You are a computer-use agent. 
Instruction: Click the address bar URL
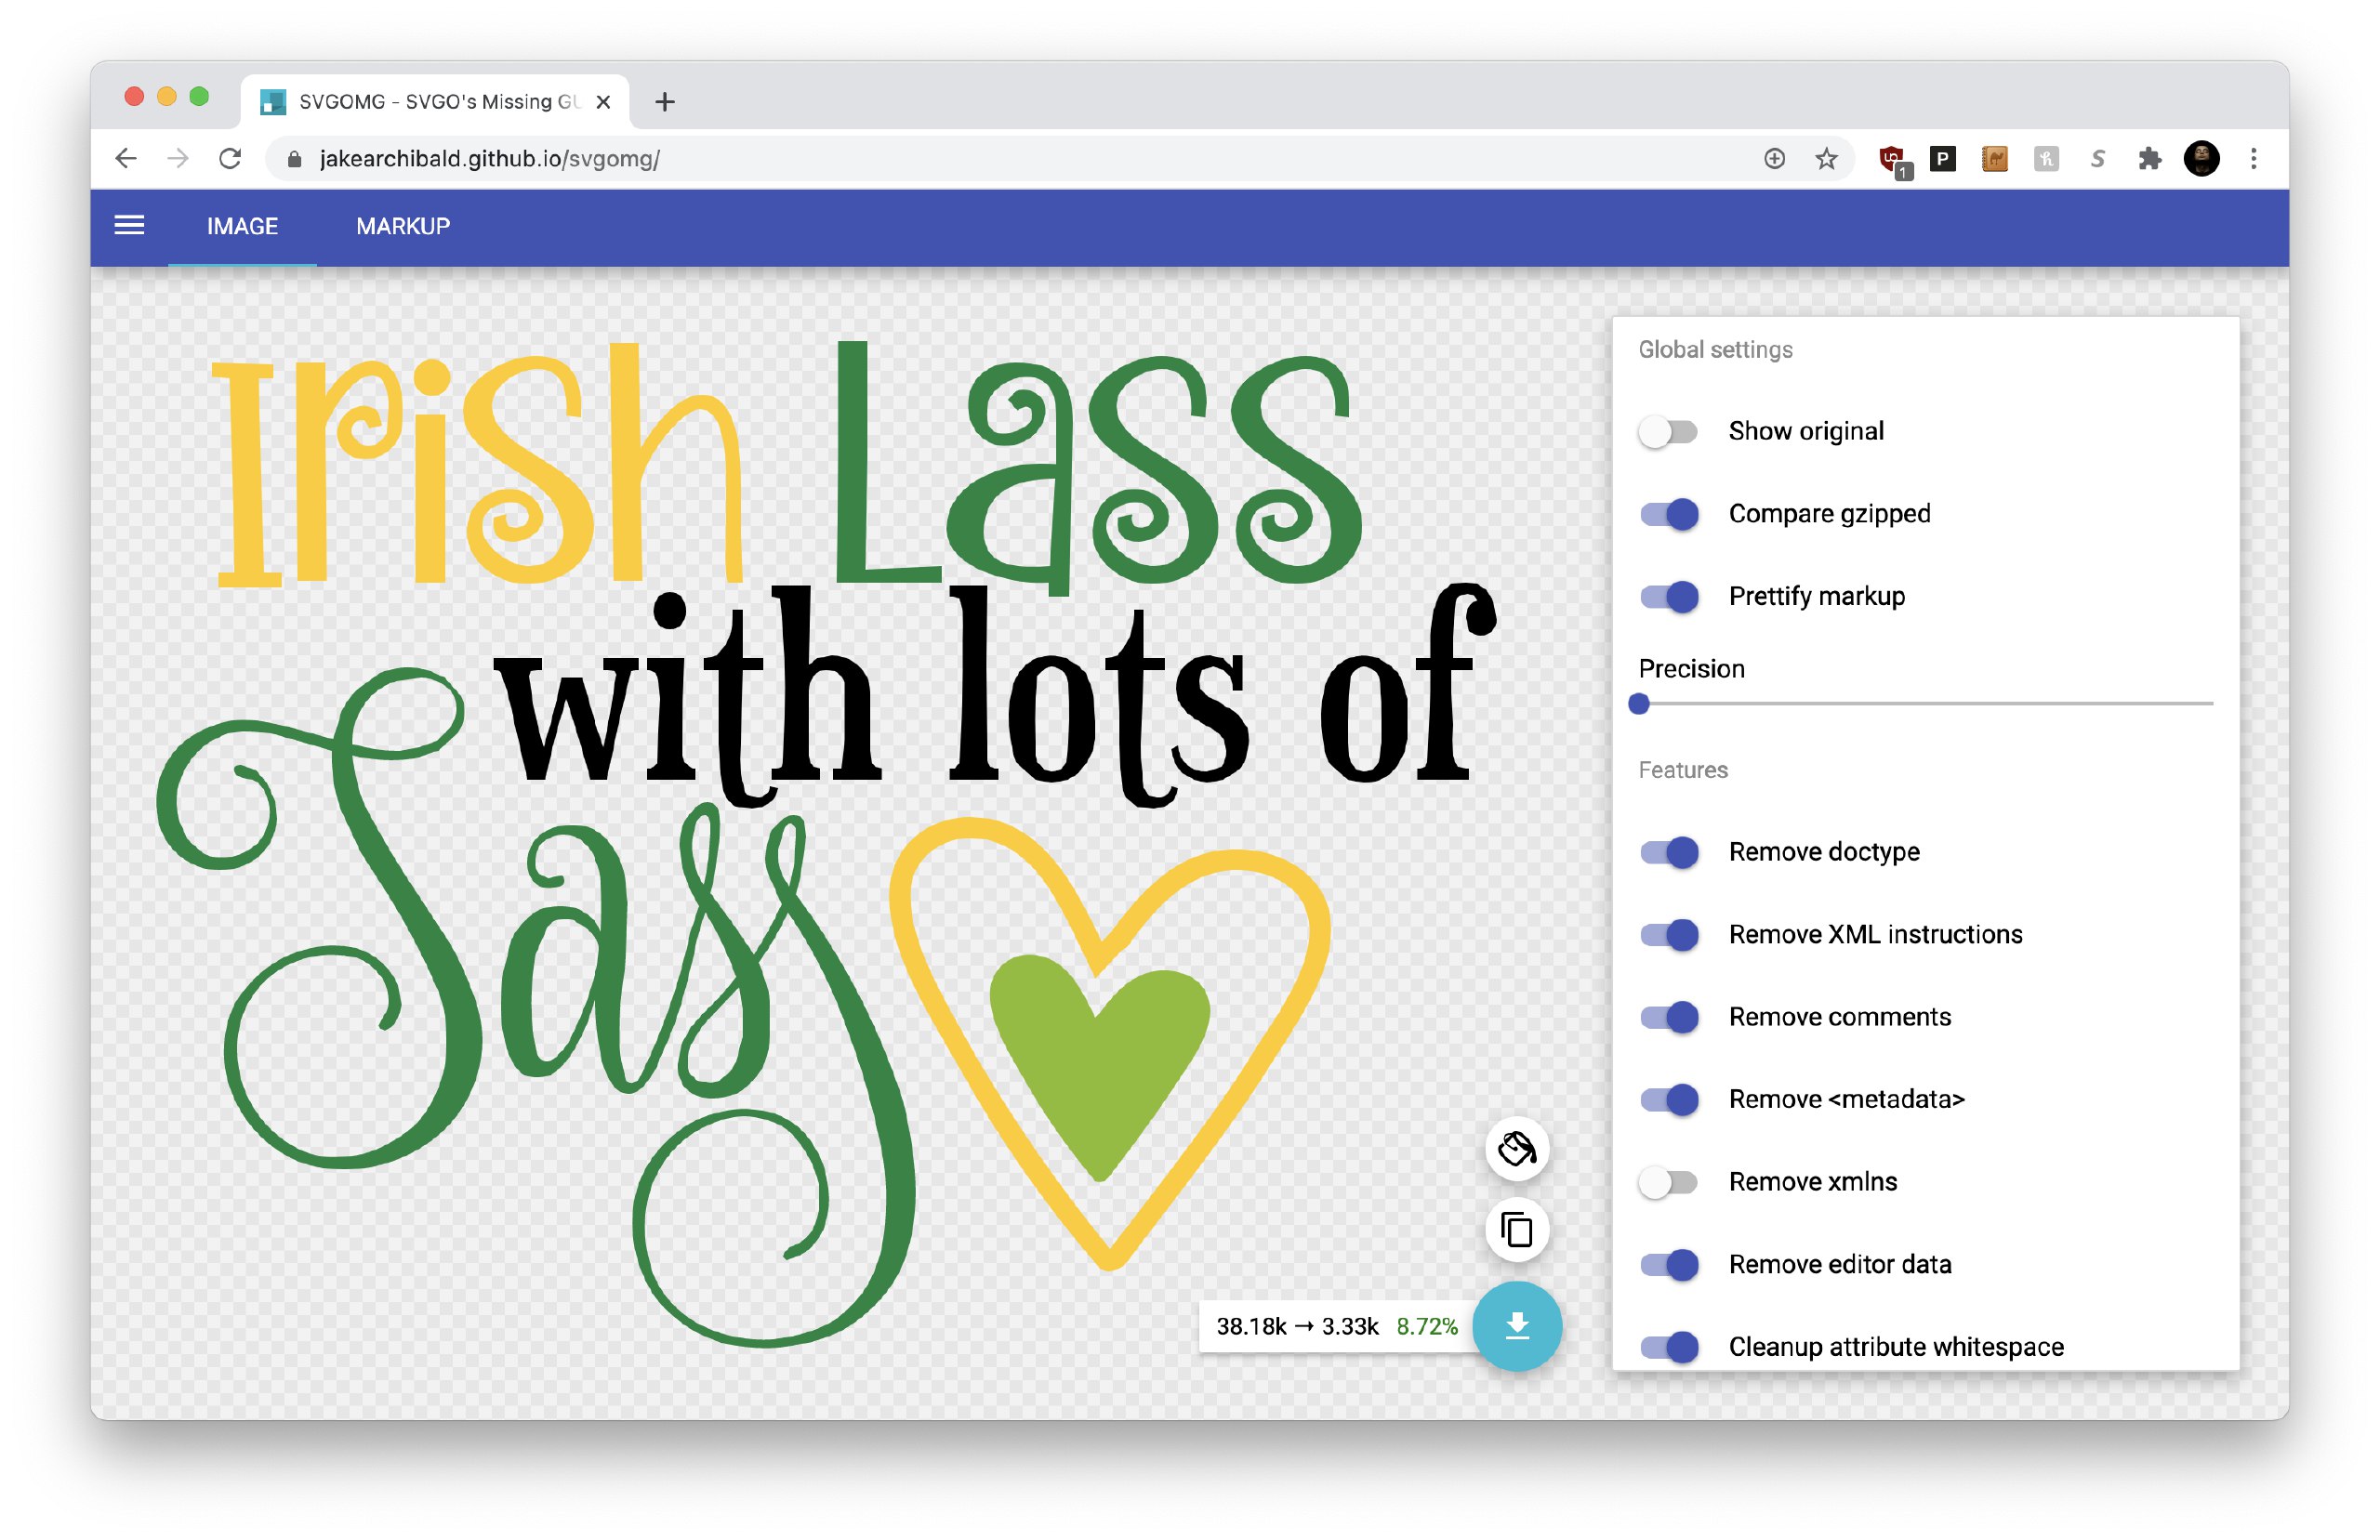pyautogui.click(x=490, y=158)
